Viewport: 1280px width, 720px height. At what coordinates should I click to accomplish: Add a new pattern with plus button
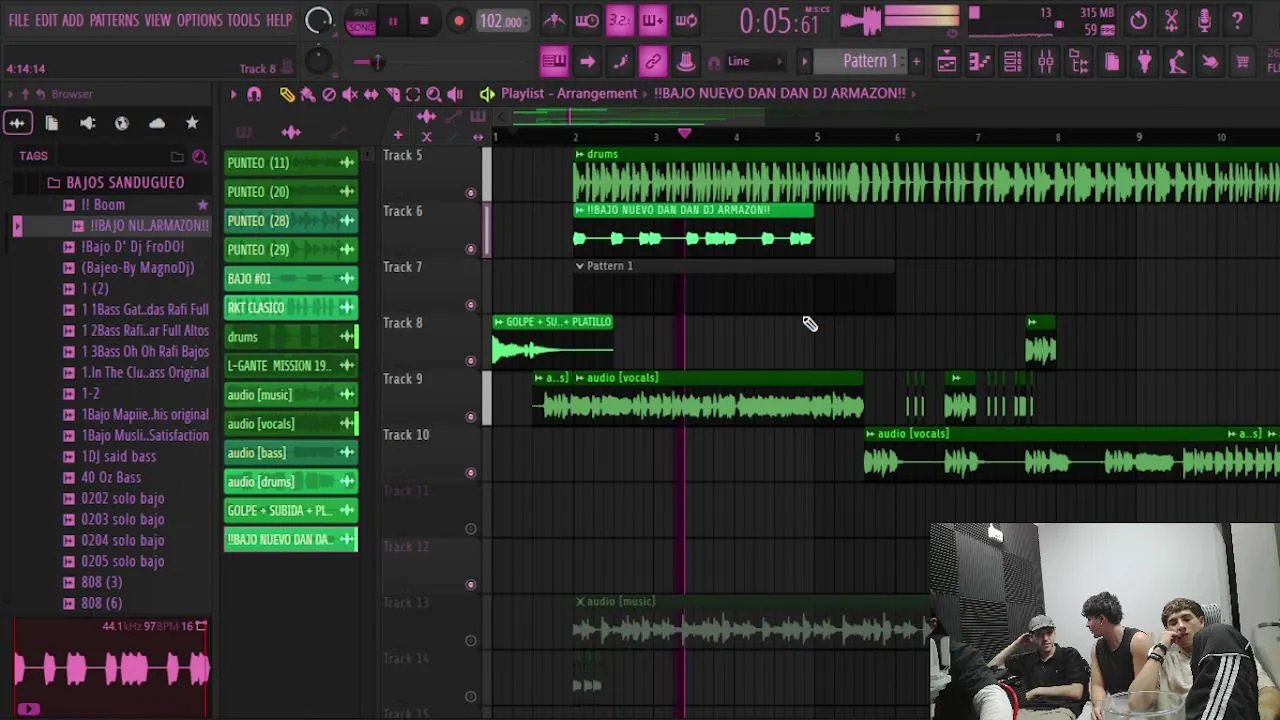[x=915, y=62]
